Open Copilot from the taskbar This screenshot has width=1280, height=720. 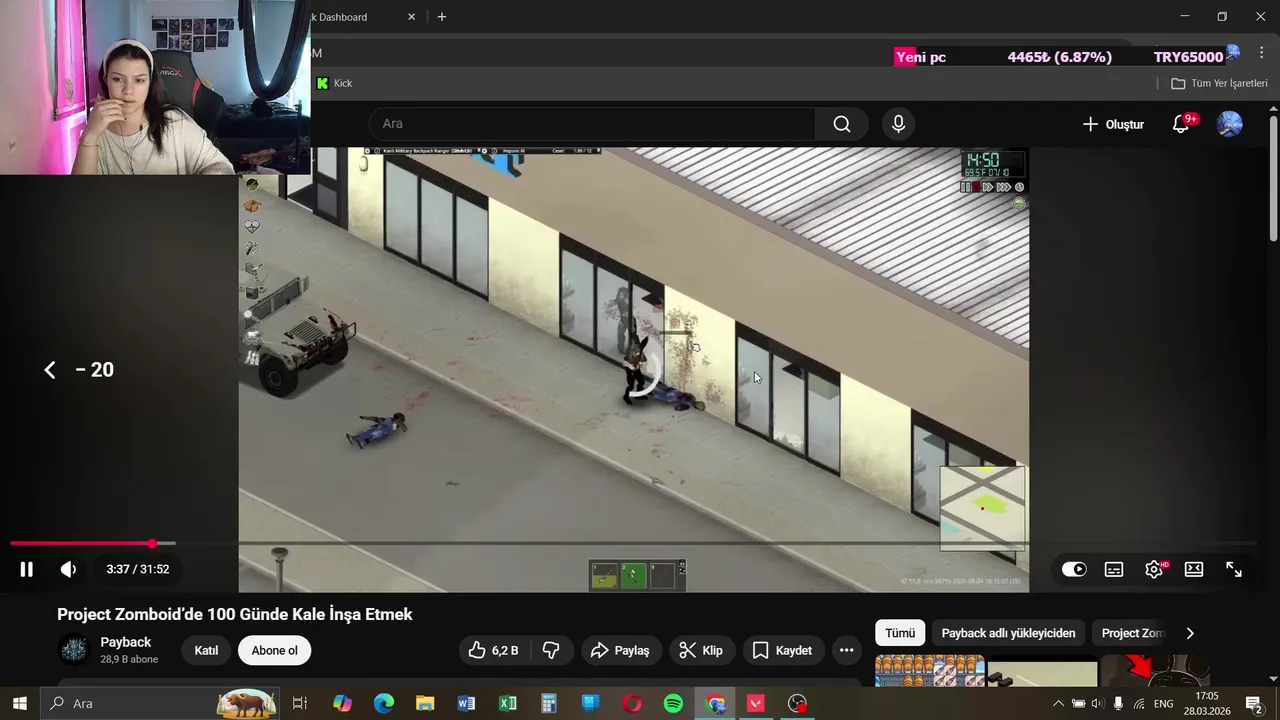[x=343, y=703]
